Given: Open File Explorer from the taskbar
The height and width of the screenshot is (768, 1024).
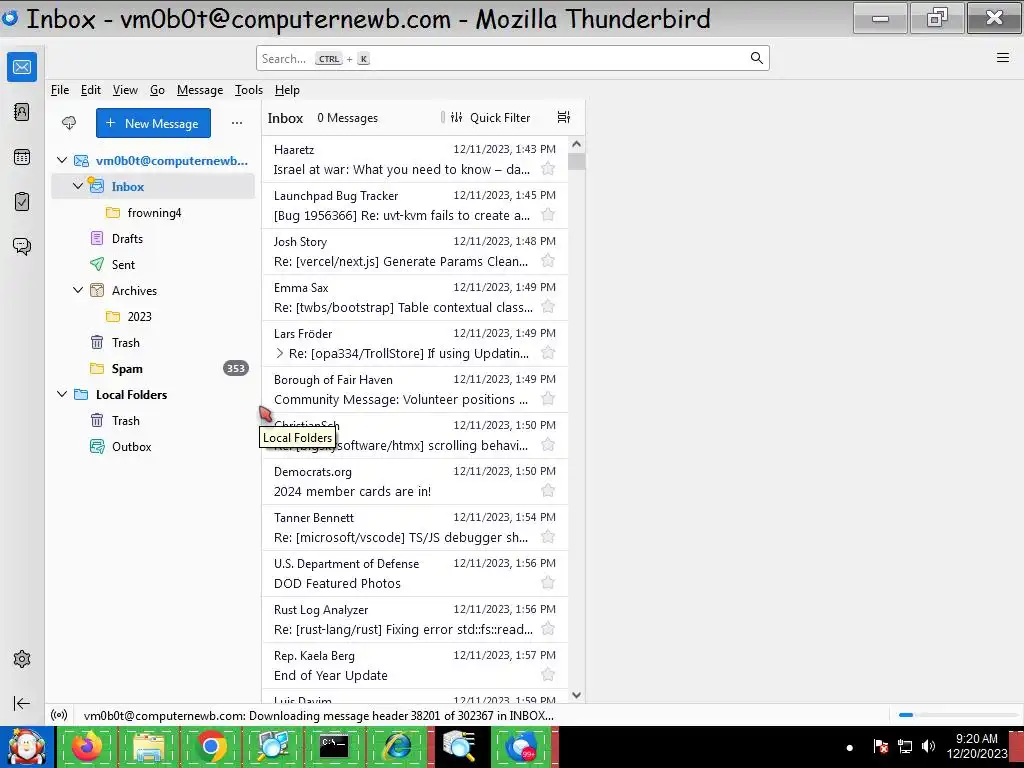Looking at the screenshot, I should coord(148,746).
